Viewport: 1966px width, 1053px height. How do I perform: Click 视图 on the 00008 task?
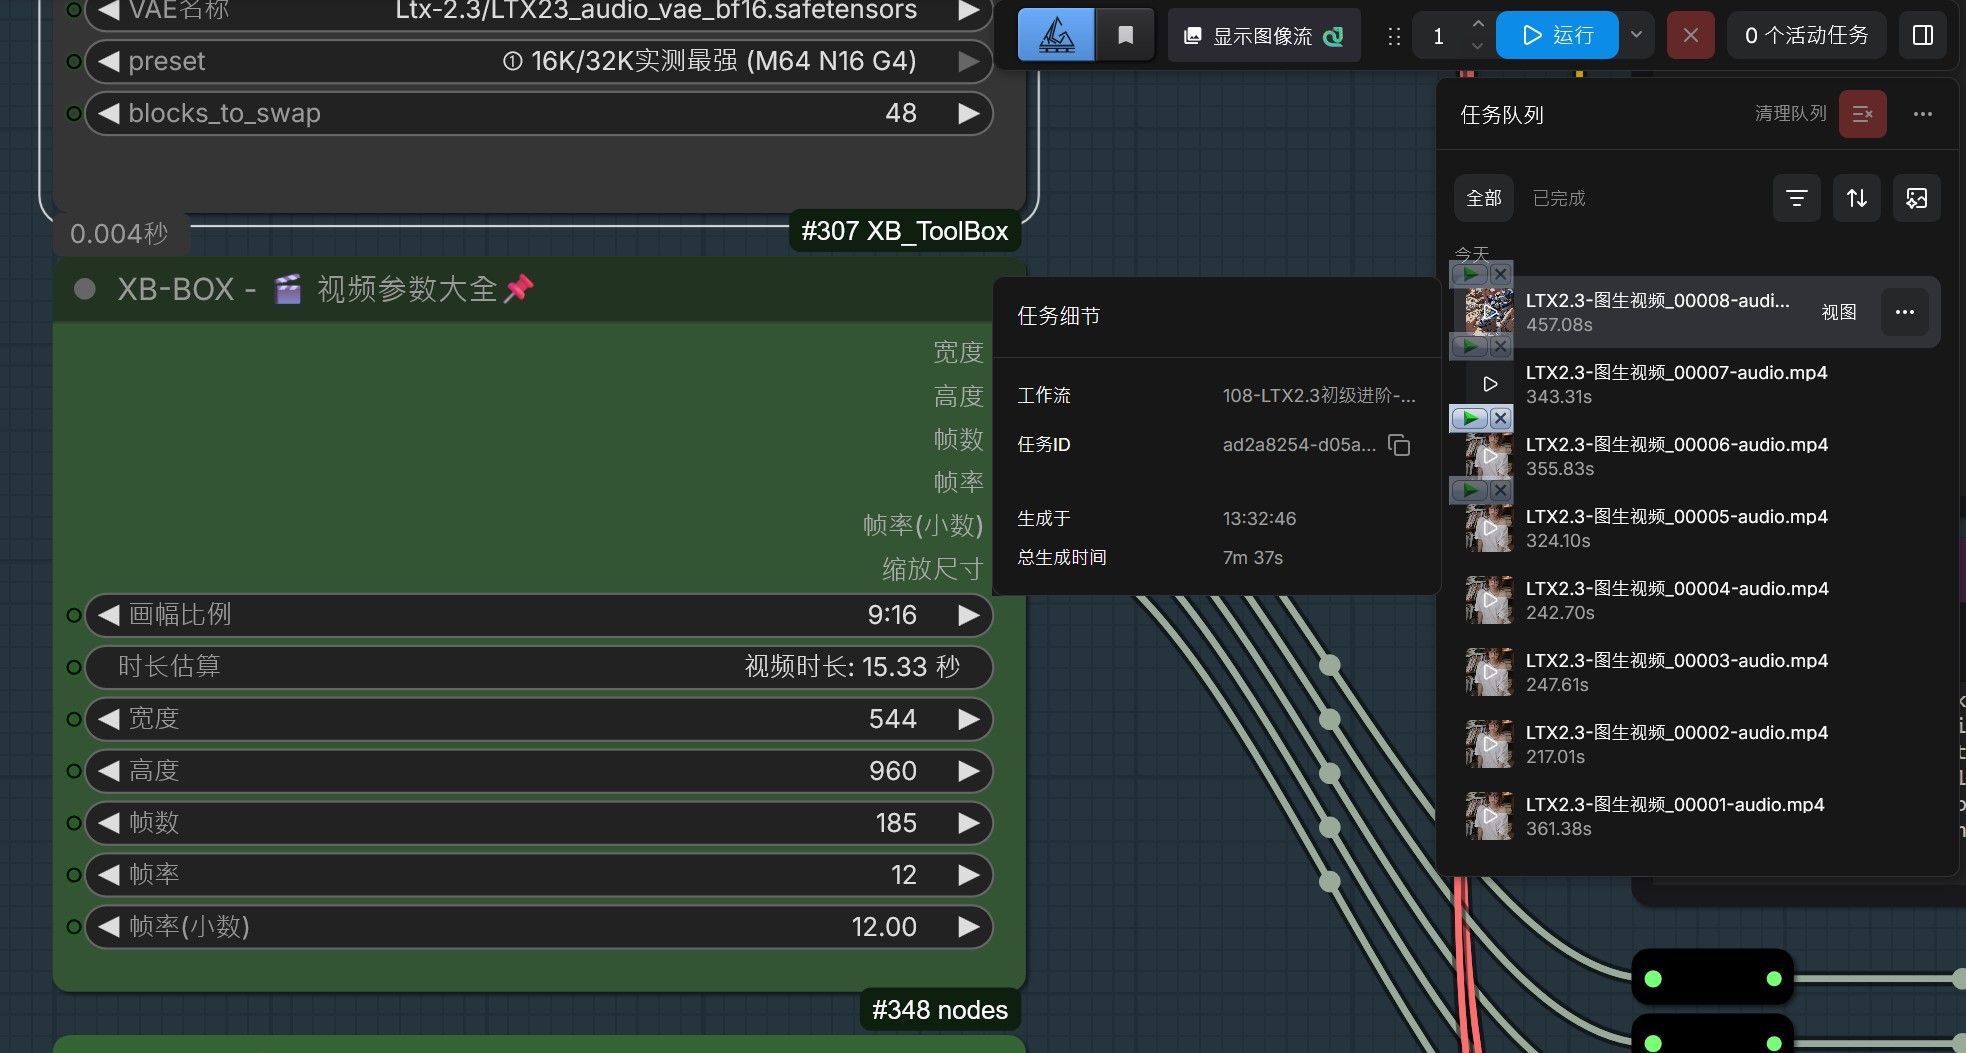(x=1838, y=312)
